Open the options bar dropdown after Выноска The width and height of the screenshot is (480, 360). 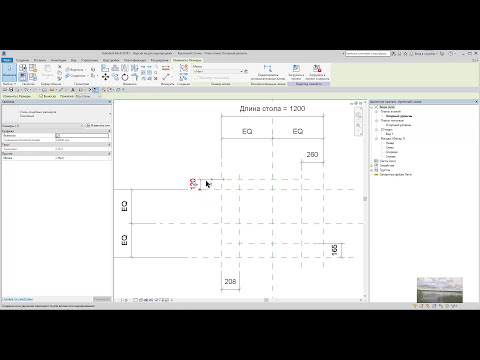click(88, 96)
